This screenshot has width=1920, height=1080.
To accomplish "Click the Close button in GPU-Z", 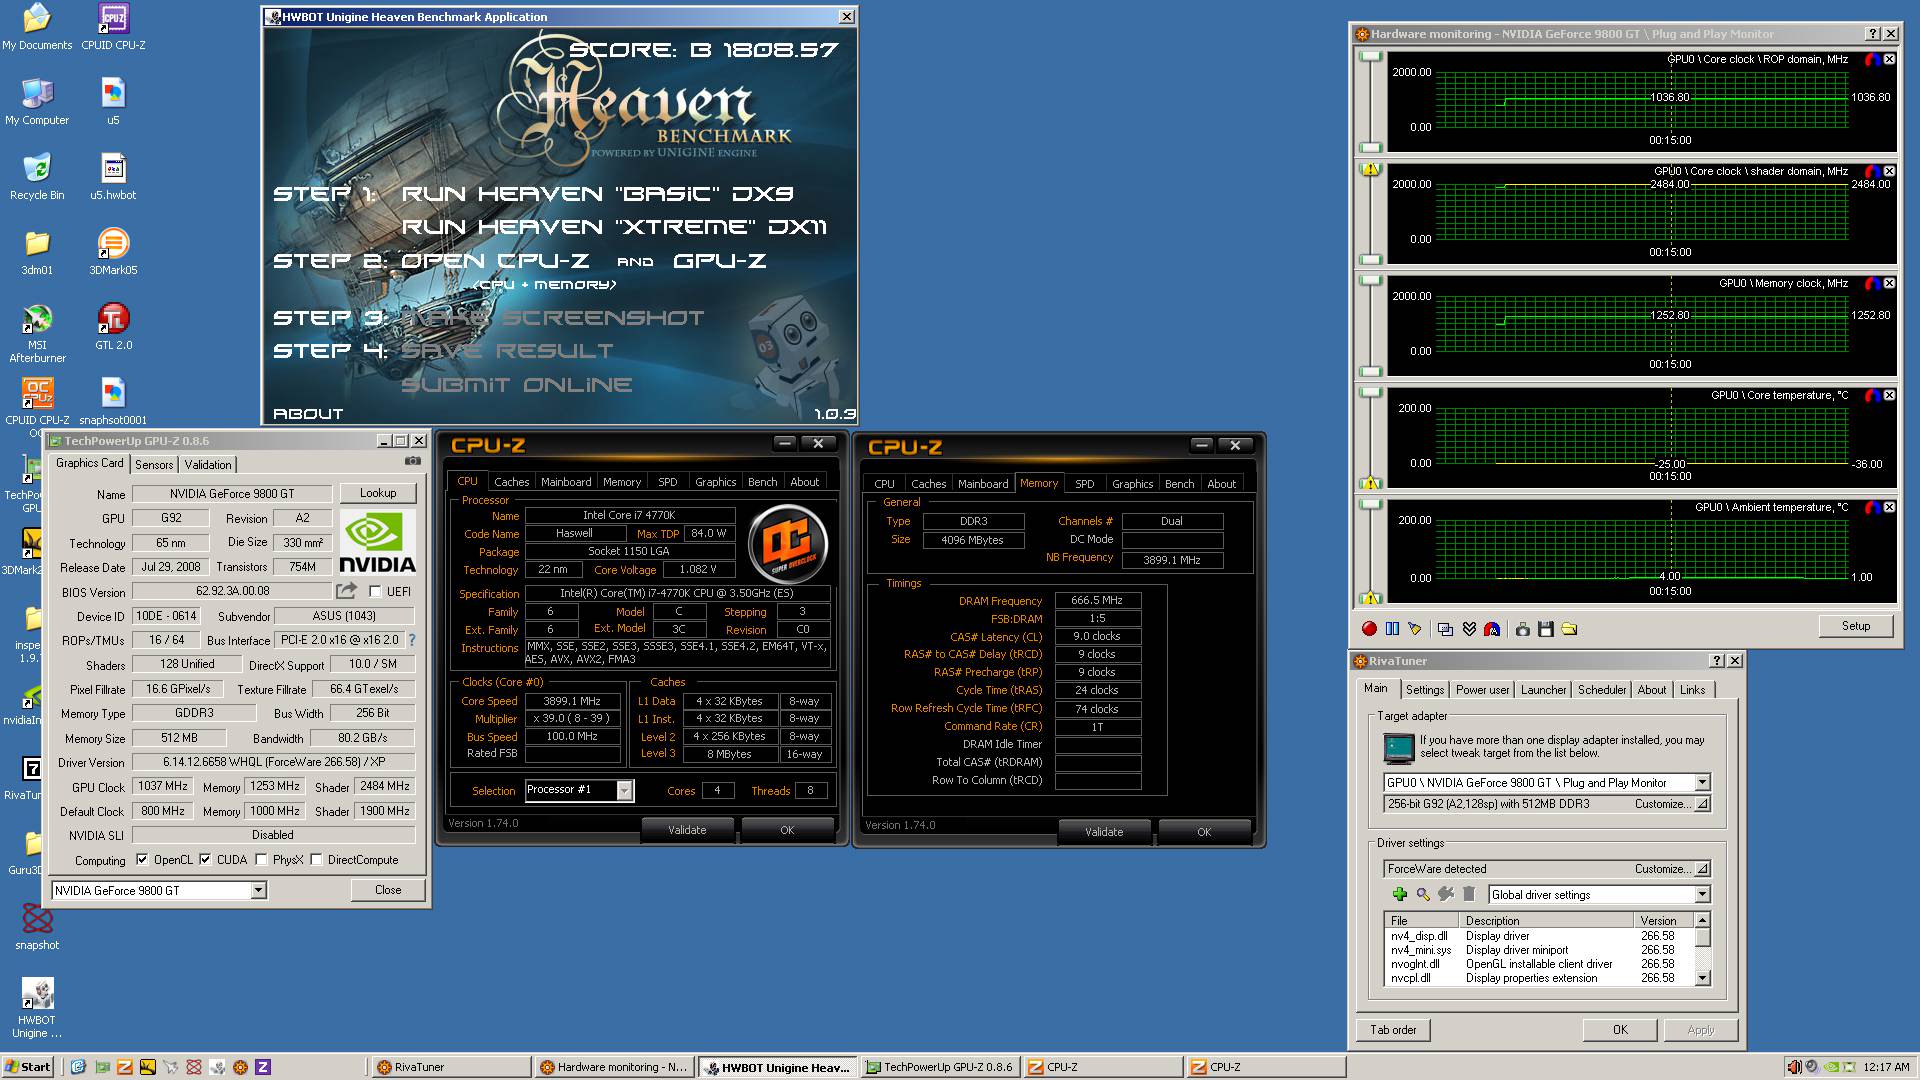I will click(388, 890).
